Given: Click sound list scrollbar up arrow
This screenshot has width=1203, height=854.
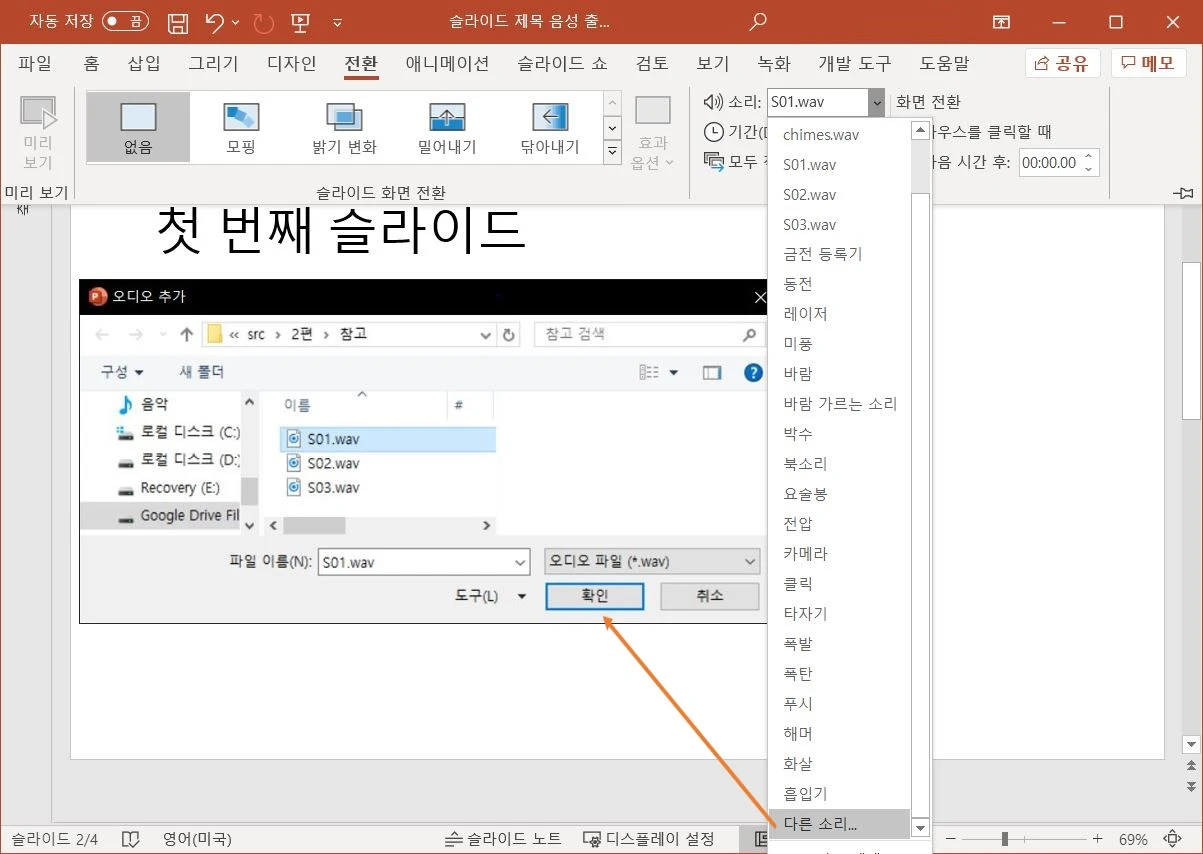Looking at the screenshot, I should click(x=921, y=128).
